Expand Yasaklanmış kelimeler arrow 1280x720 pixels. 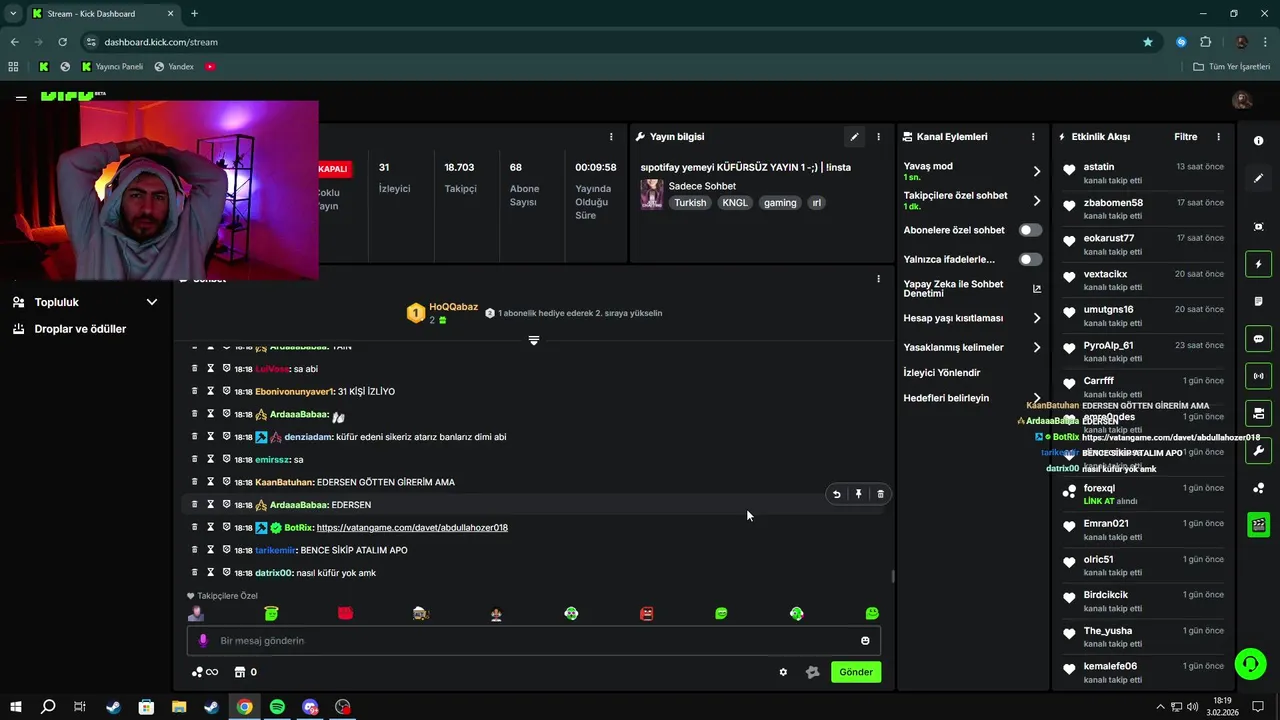[1036, 347]
